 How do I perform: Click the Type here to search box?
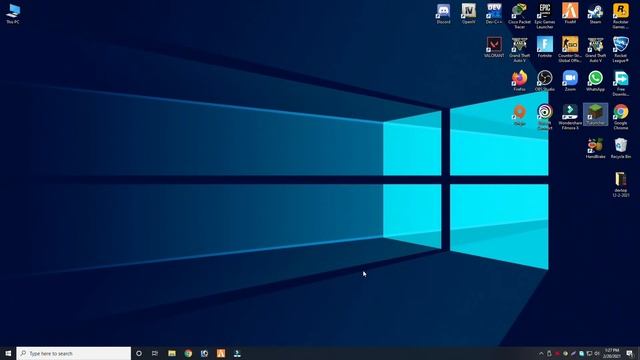73,353
